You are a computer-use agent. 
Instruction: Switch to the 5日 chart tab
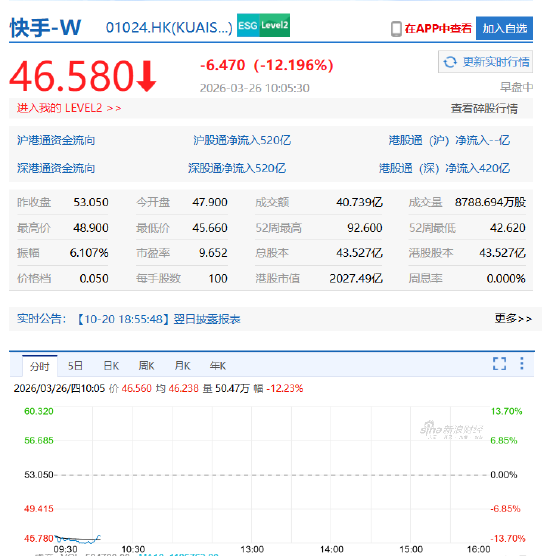tap(75, 366)
